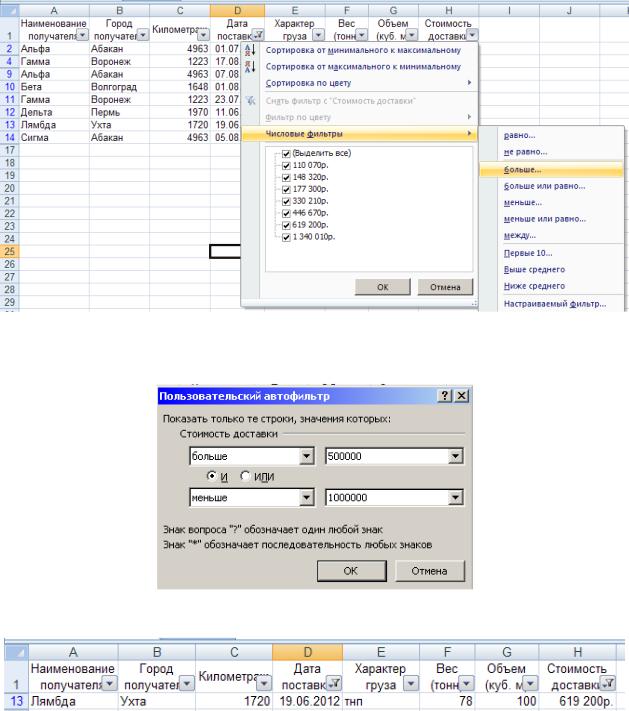Click the select-all corner of the top sheet
Image resolution: width=629 pixels, height=711 pixels.
pos(9,10)
